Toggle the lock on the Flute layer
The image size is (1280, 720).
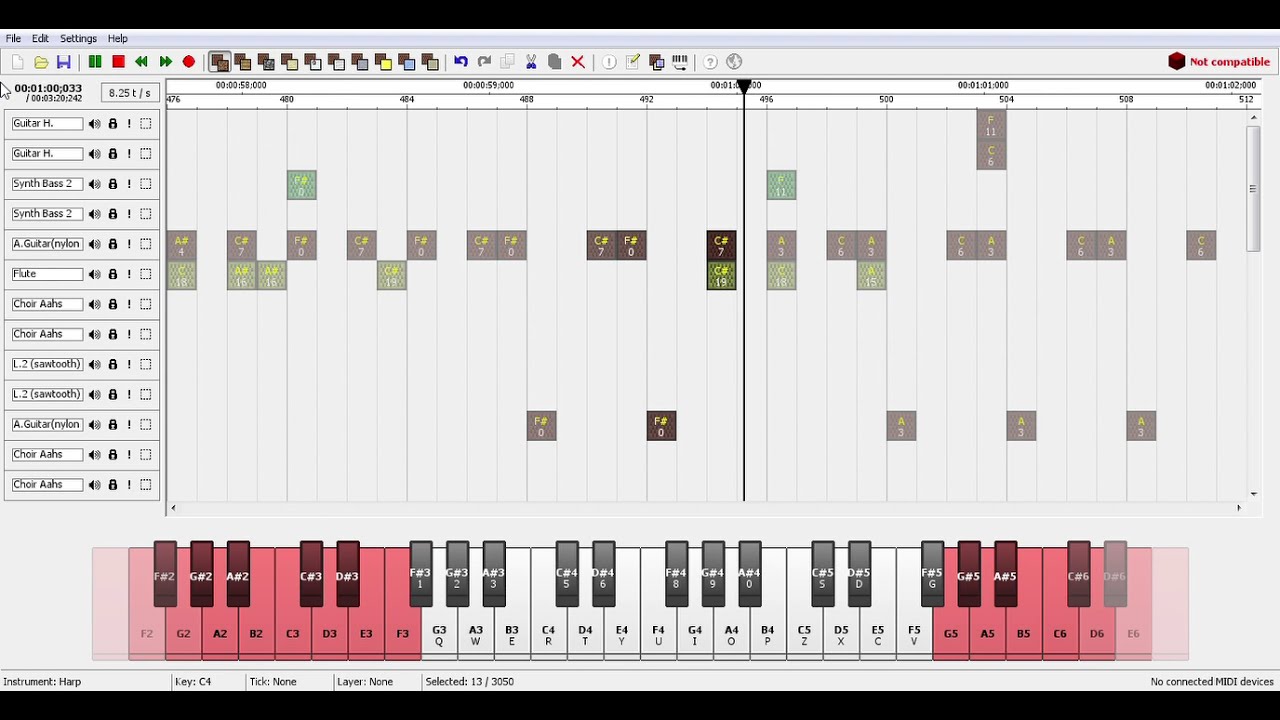click(x=113, y=274)
